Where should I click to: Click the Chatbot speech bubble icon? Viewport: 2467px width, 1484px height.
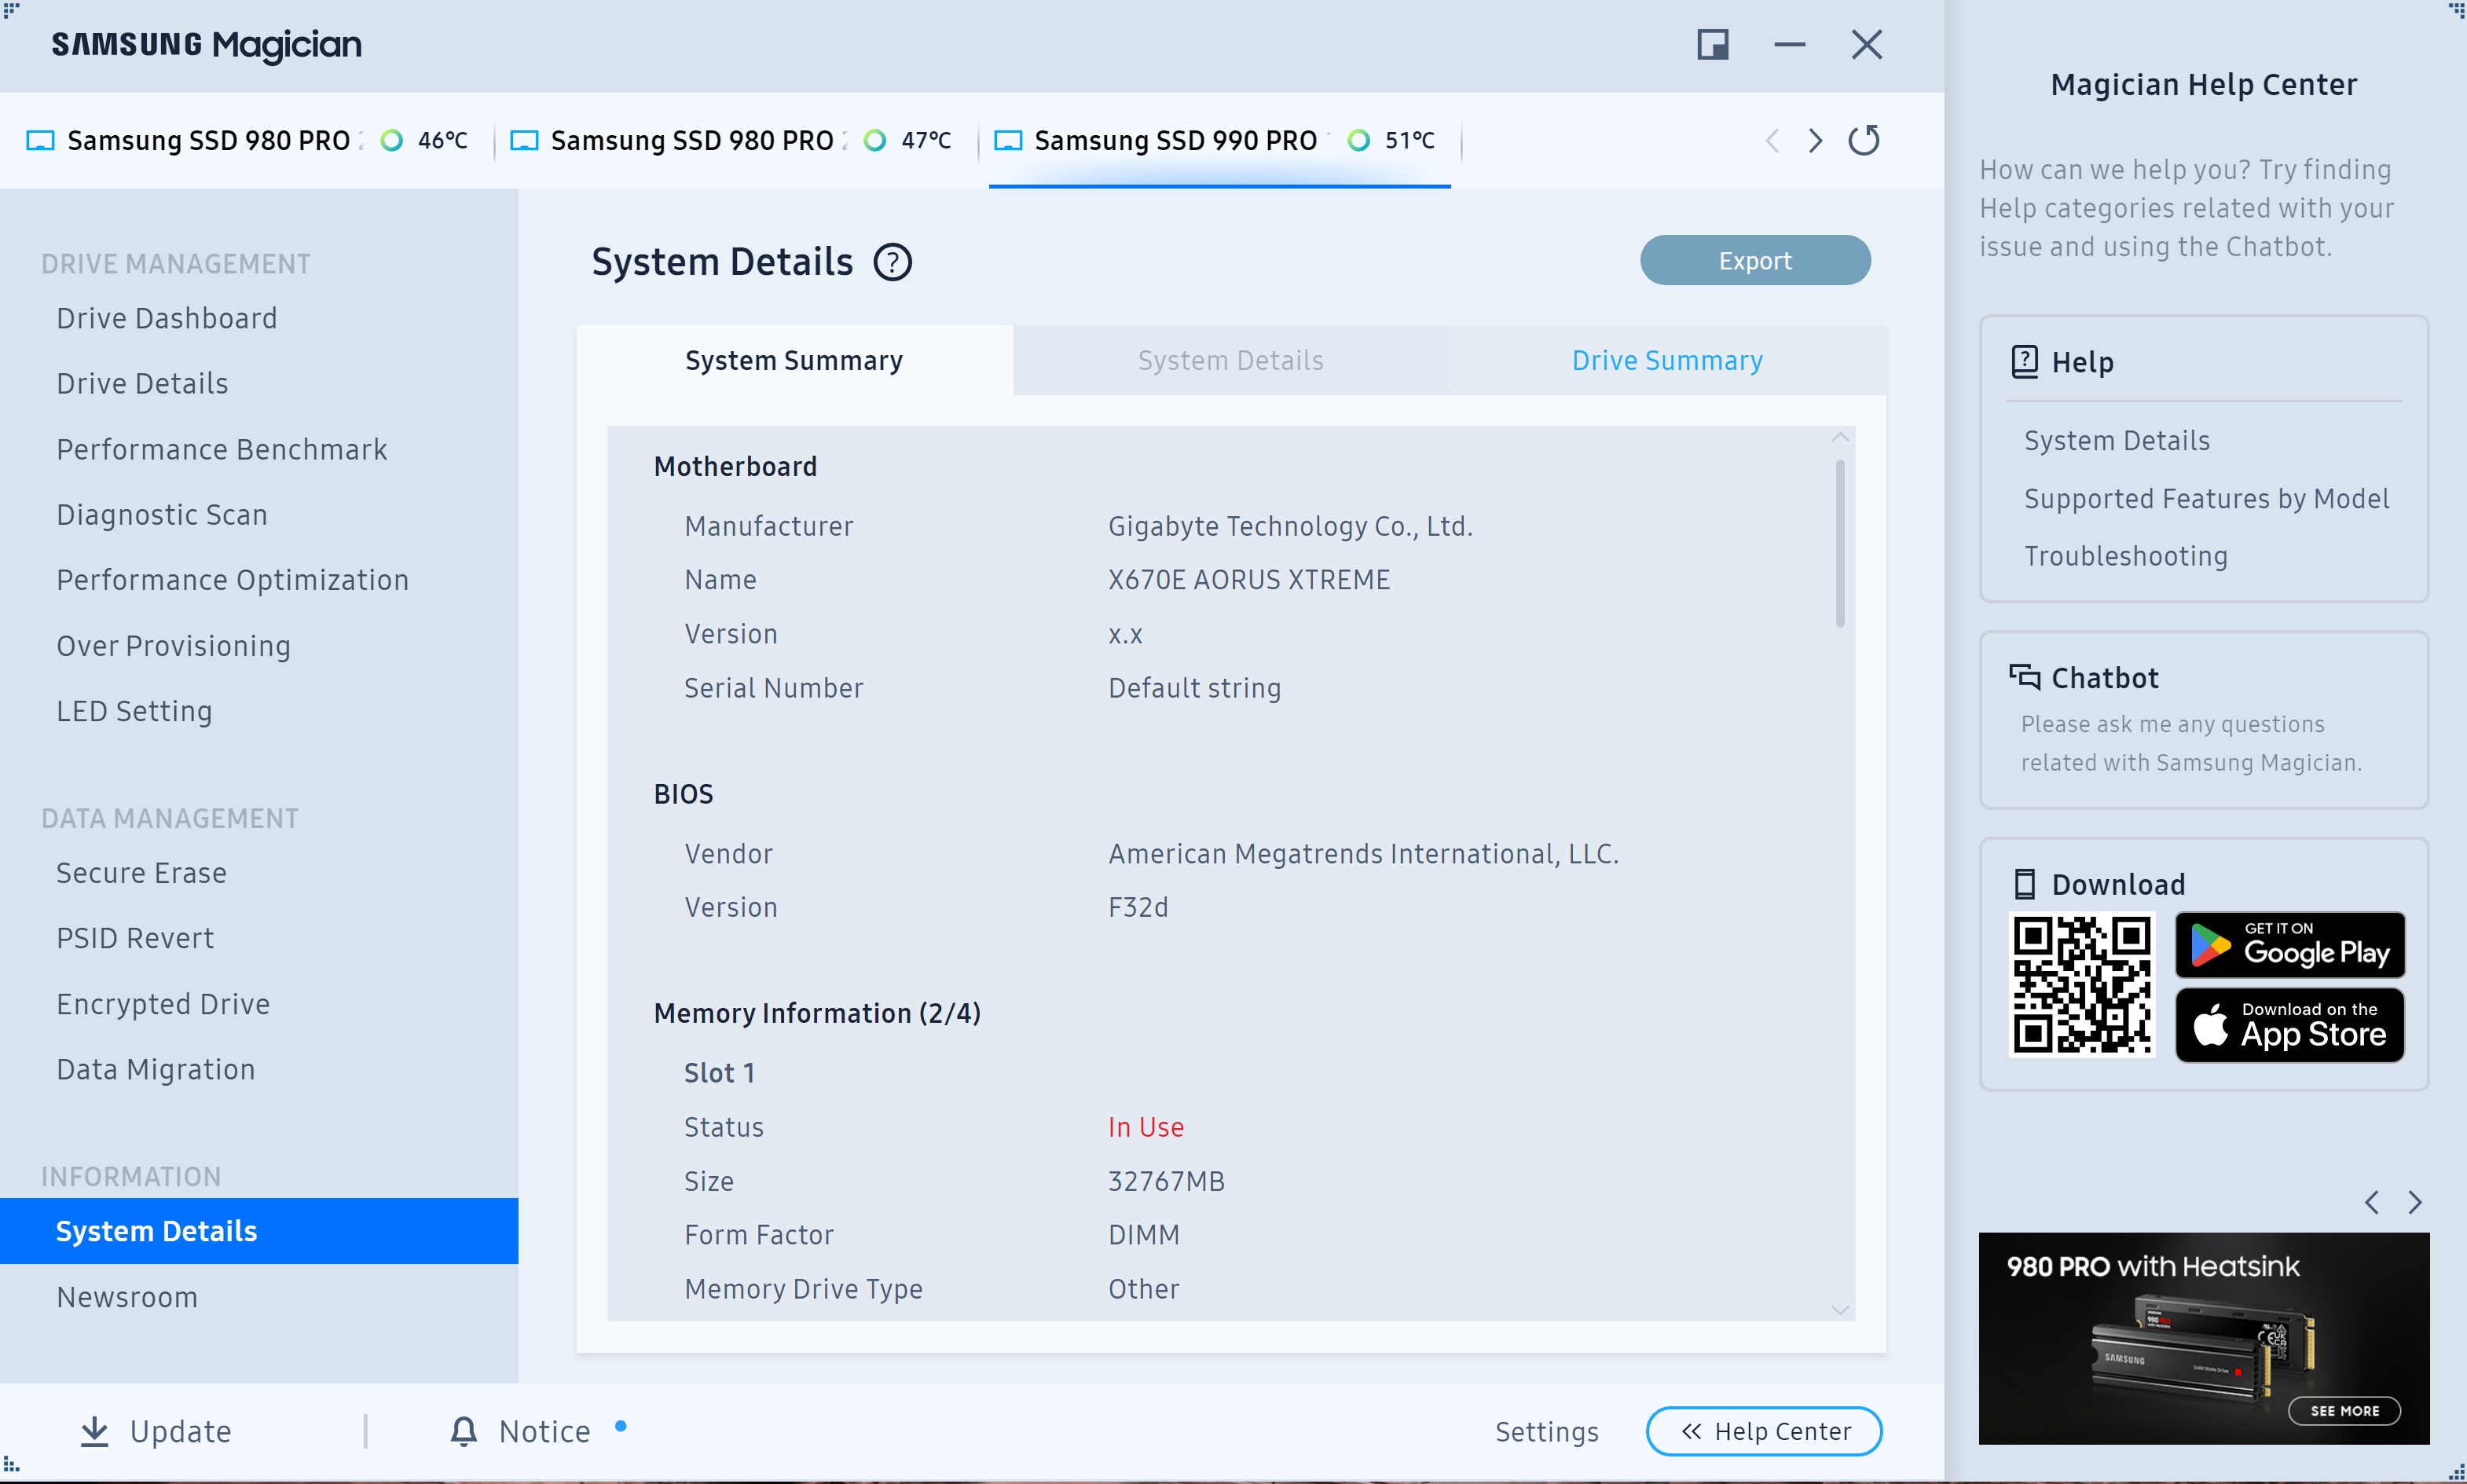(x=2024, y=677)
